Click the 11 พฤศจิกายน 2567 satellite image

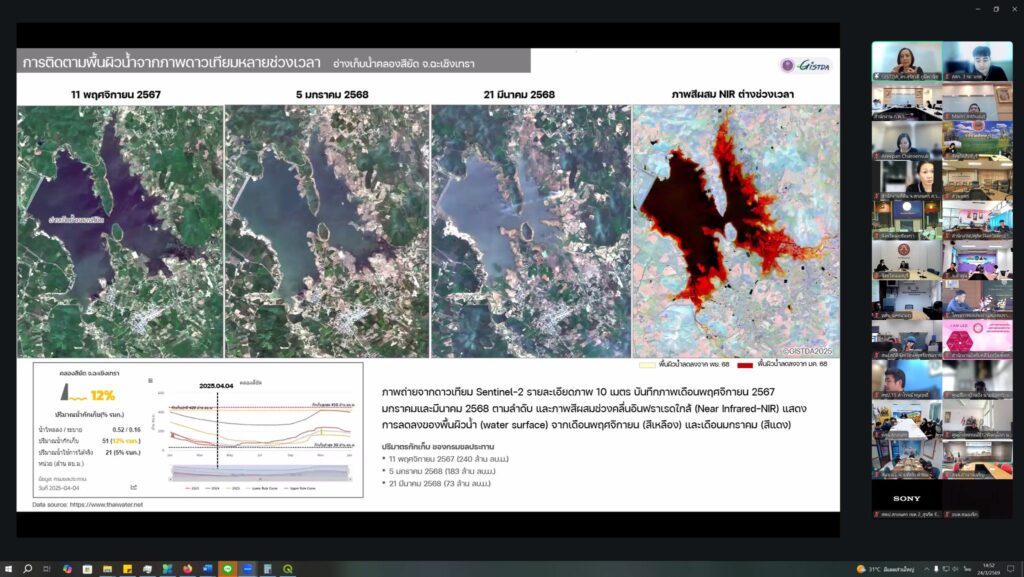[119, 230]
